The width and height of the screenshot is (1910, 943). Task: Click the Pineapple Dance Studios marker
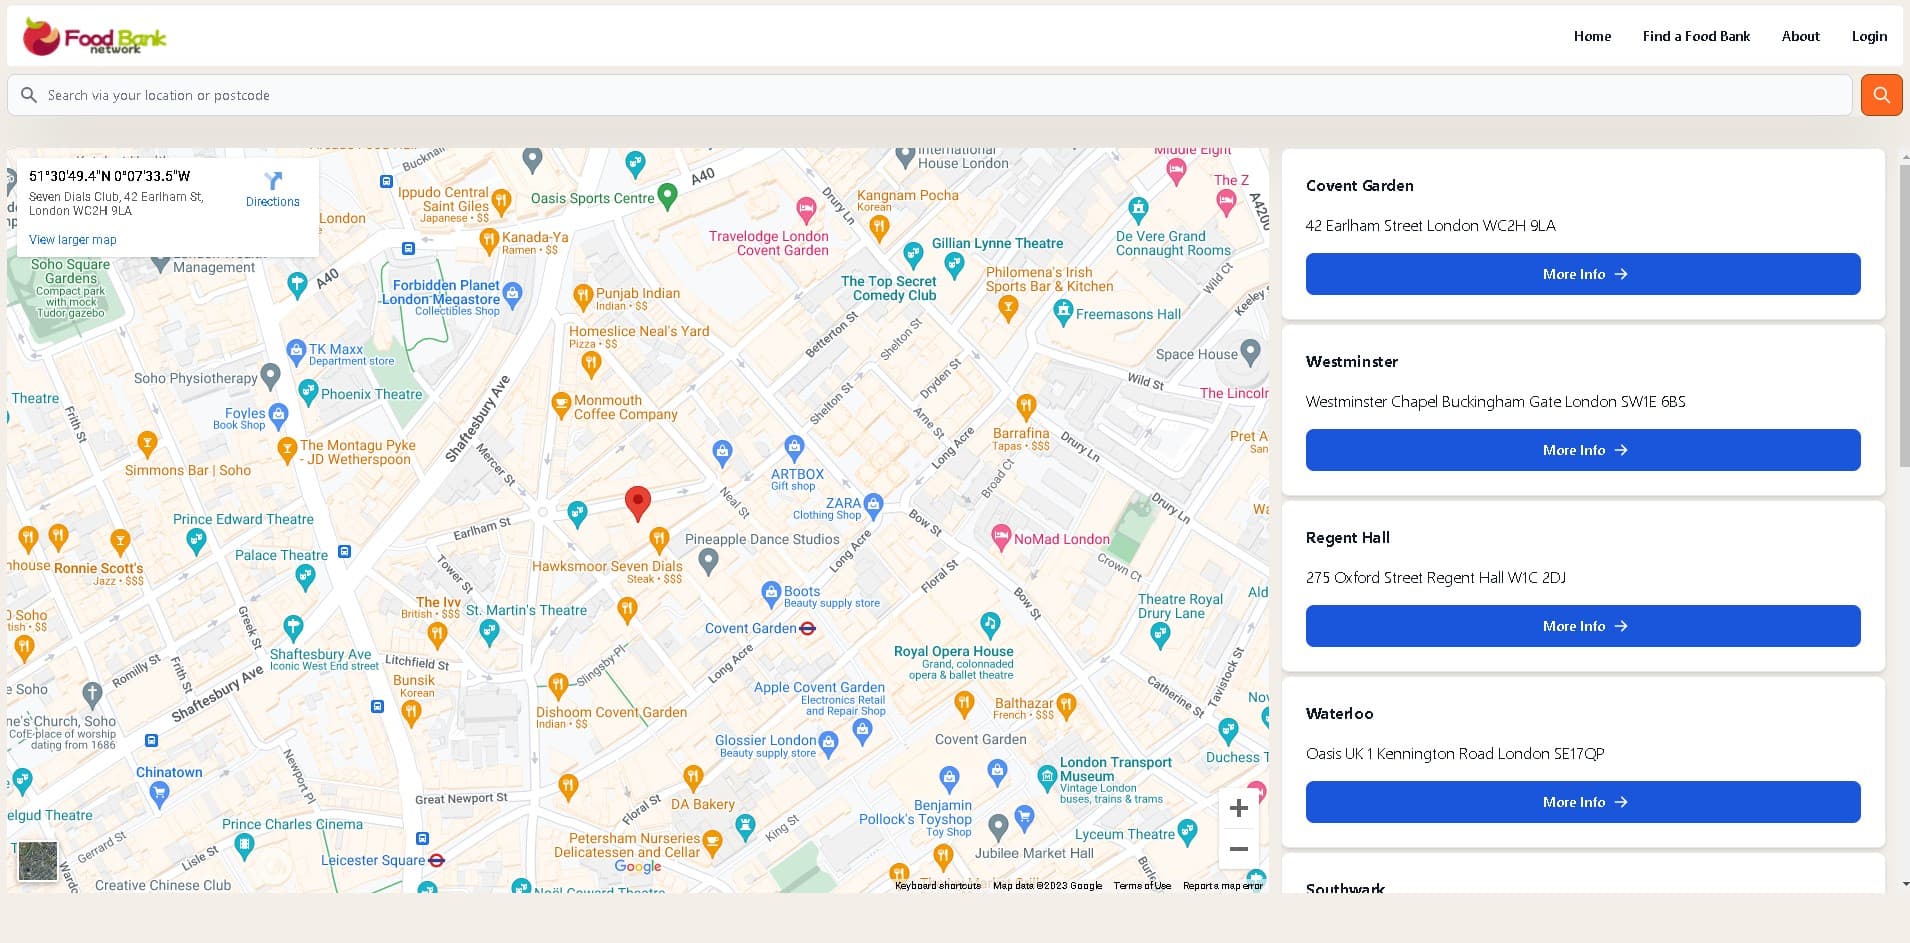pos(708,561)
